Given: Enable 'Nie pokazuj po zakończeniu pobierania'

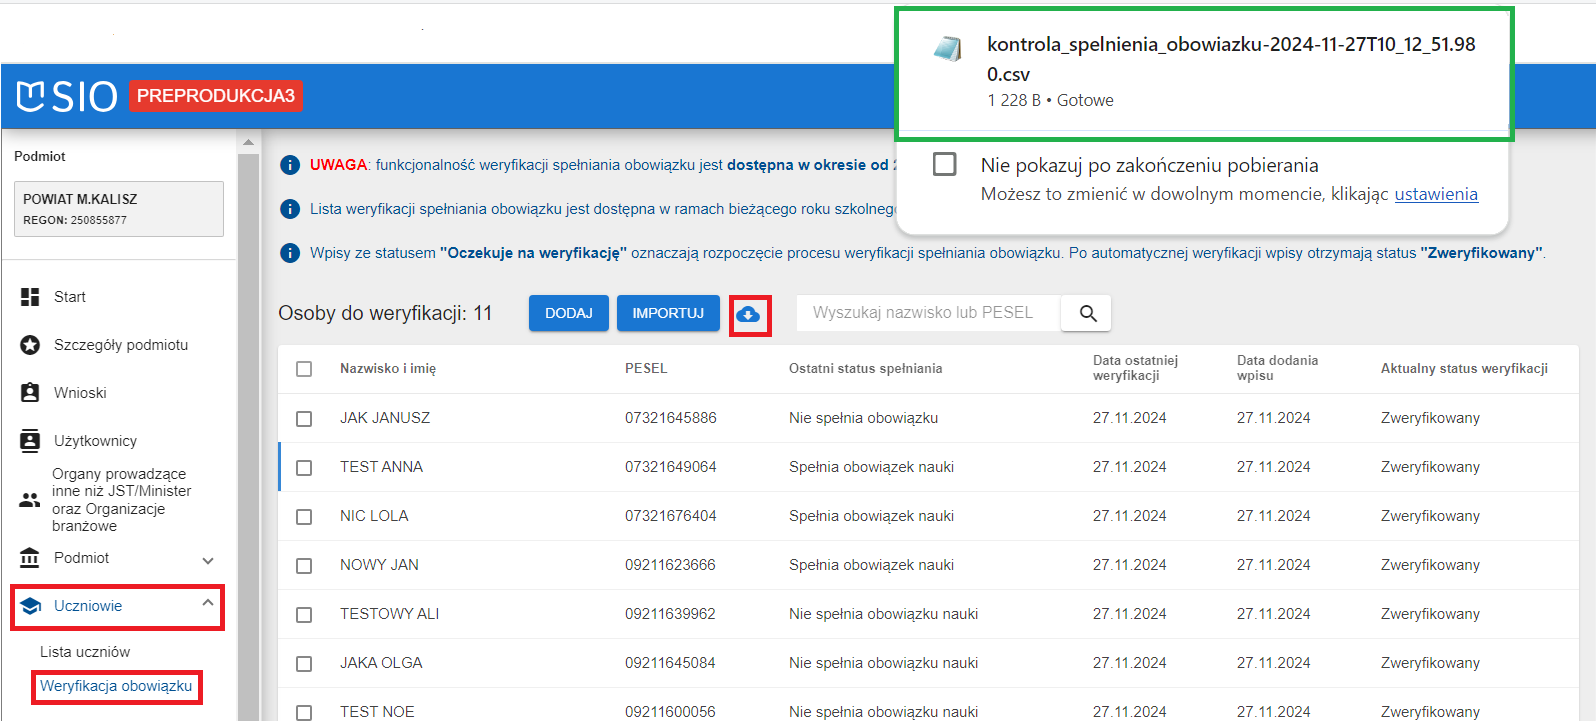Looking at the screenshot, I should [x=944, y=164].
